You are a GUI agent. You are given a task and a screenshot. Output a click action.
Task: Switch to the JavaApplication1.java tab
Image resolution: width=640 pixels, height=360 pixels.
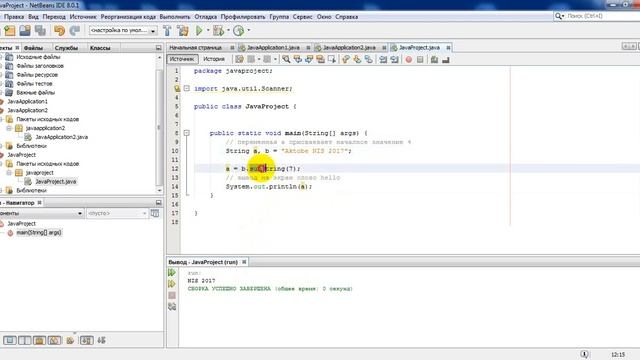coord(273,48)
